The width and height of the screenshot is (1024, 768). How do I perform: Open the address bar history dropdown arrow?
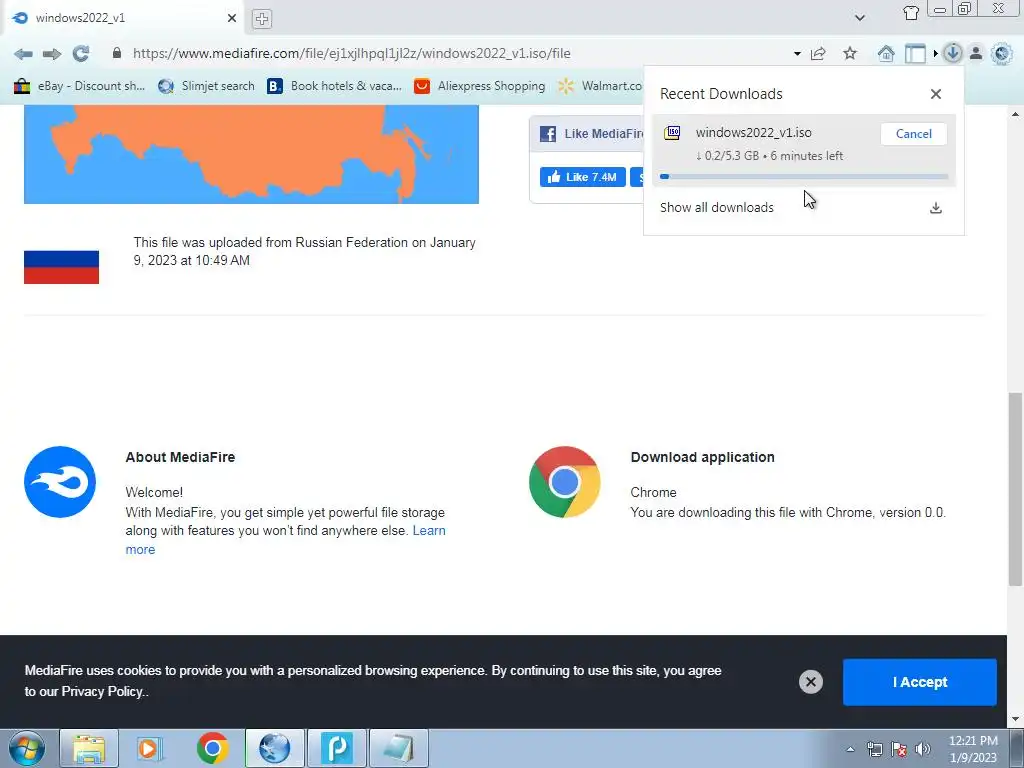[x=797, y=54]
